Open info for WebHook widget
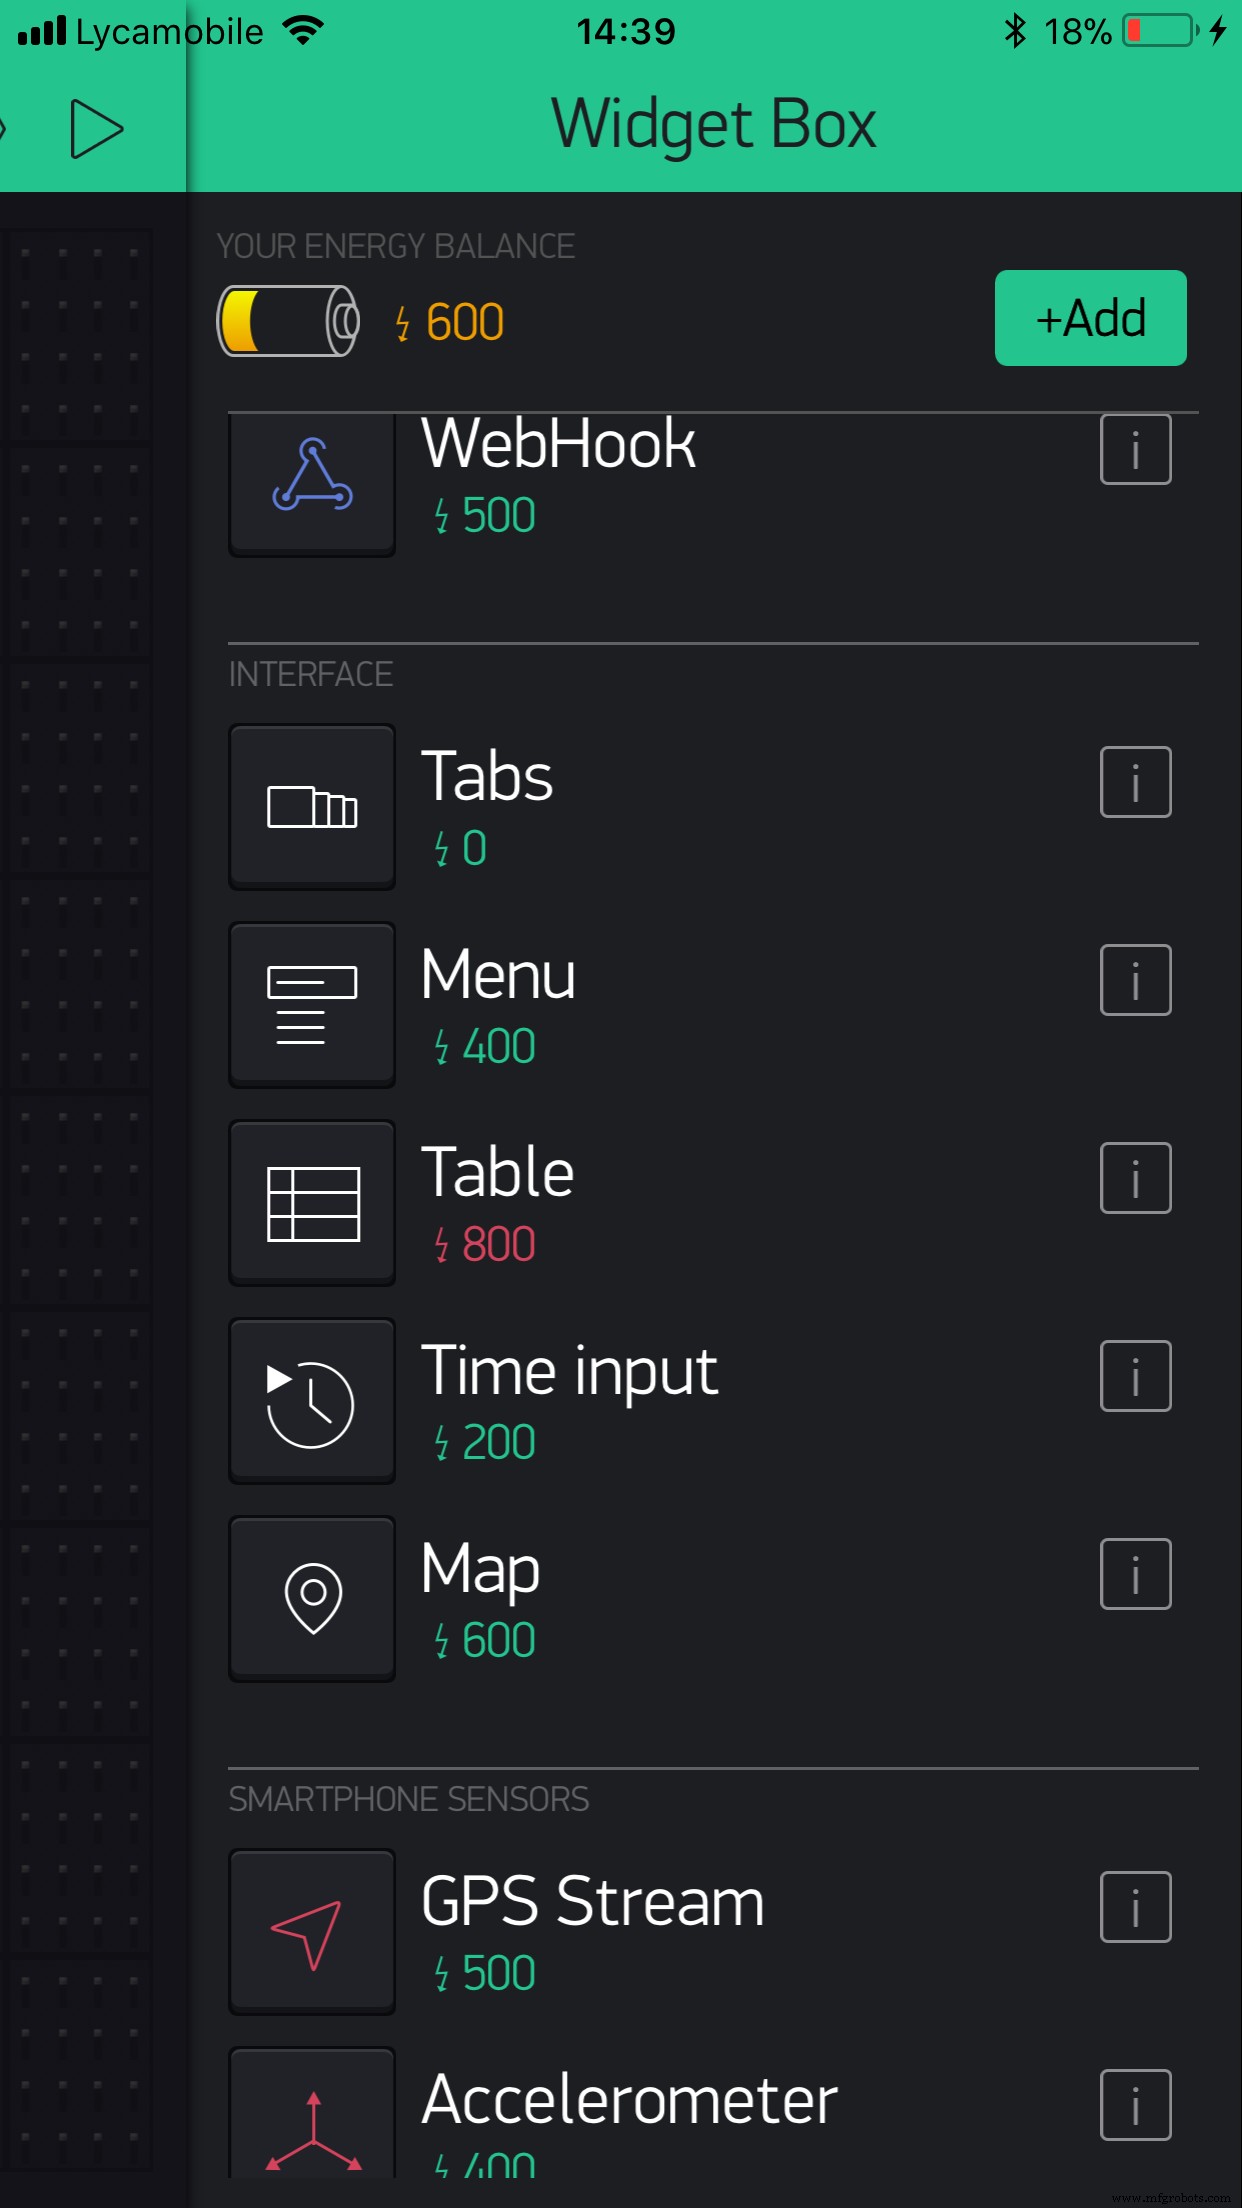 1135,449
